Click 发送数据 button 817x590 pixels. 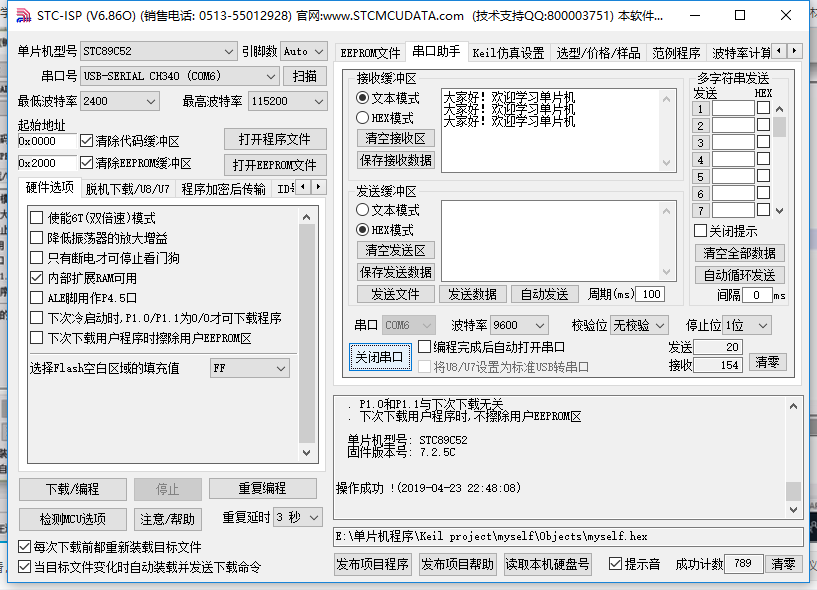click(473, 294)
